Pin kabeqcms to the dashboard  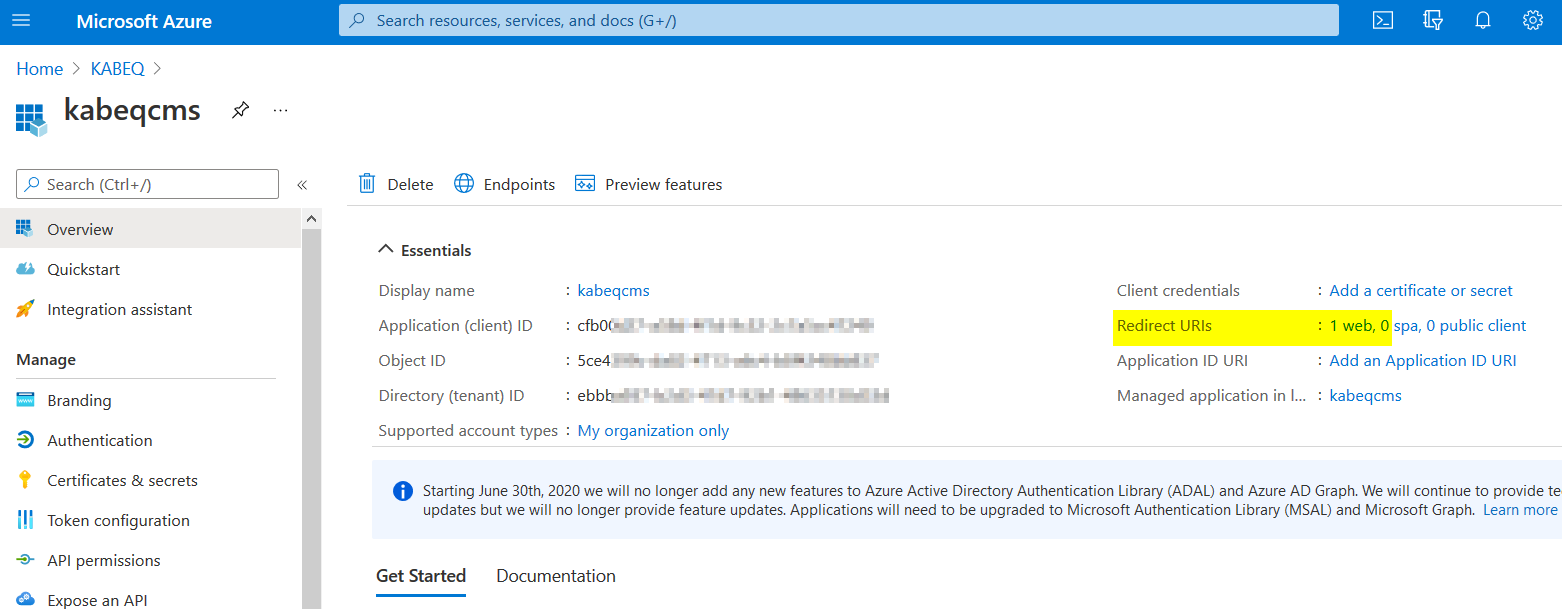pyautogui.click(x=240, y=110)
